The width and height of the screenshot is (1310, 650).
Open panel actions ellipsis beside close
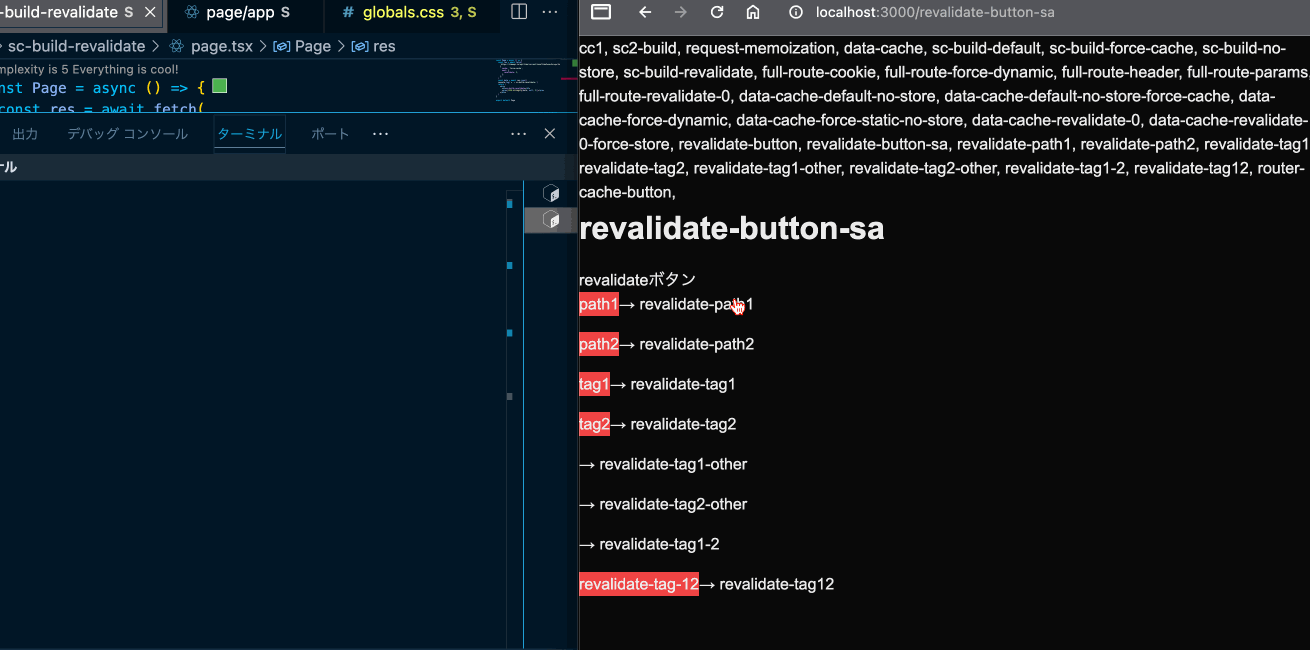click(x=518, y=134)
